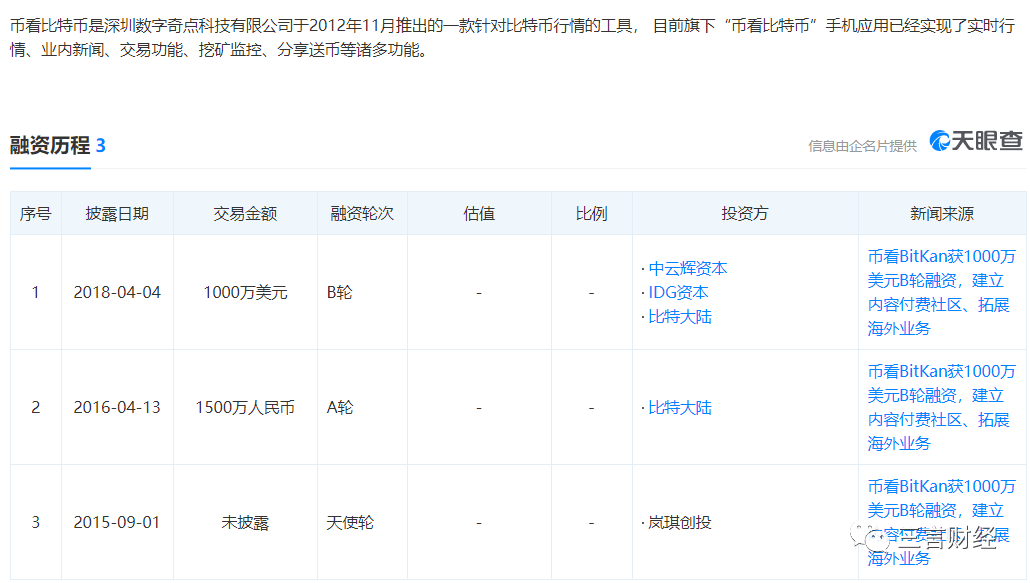Screen dimensions: 1030x583
Task: Select the date cell 2015-09-01
Action: click(117, 522)
